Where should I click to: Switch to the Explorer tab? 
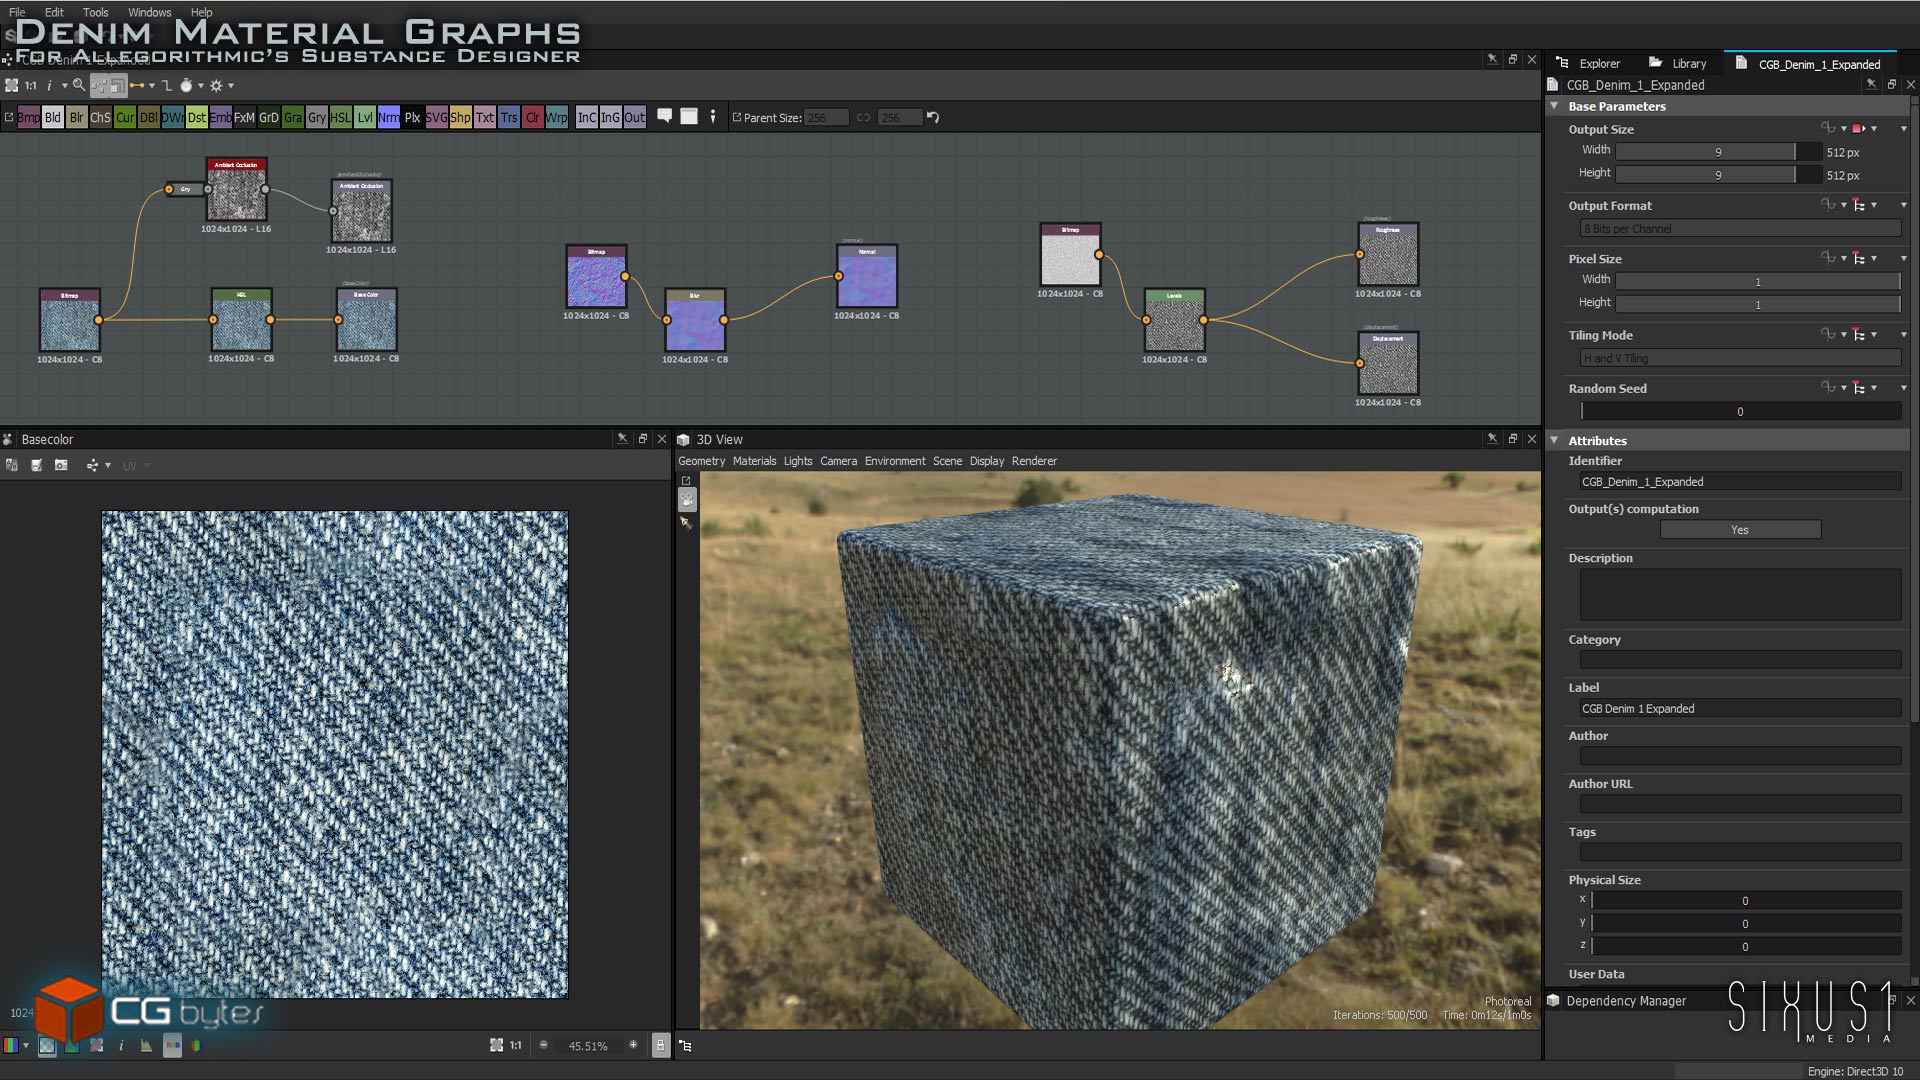pyautogui.click(x=1588, y=64)
